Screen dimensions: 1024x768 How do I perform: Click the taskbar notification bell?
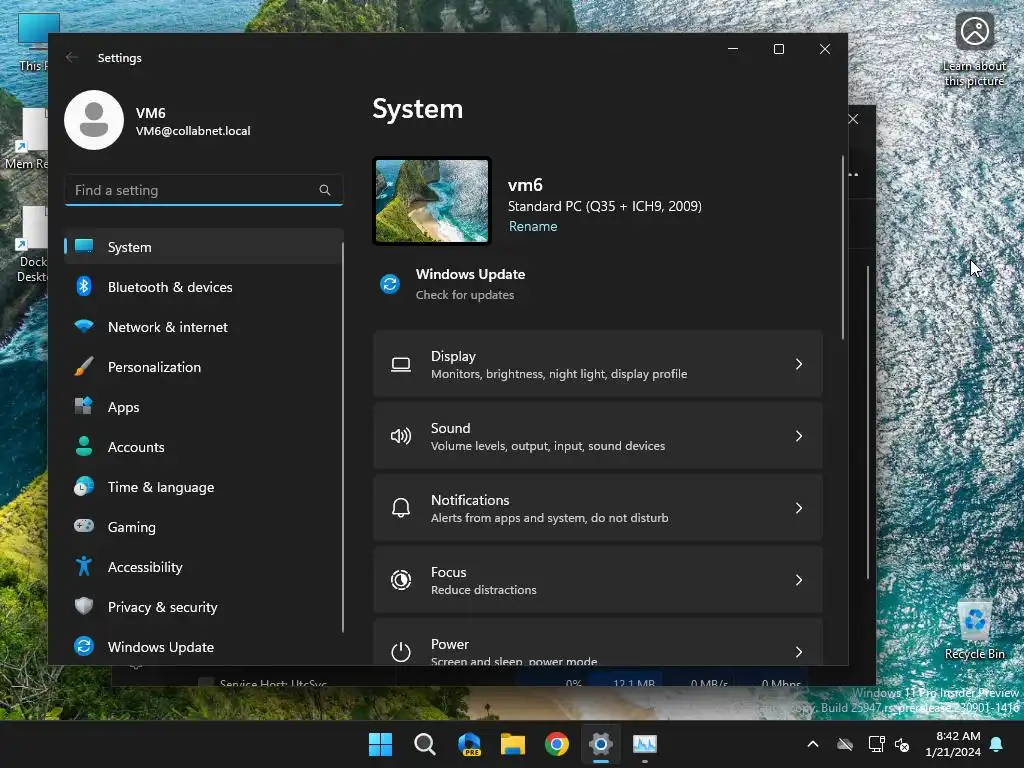point(997,744)
